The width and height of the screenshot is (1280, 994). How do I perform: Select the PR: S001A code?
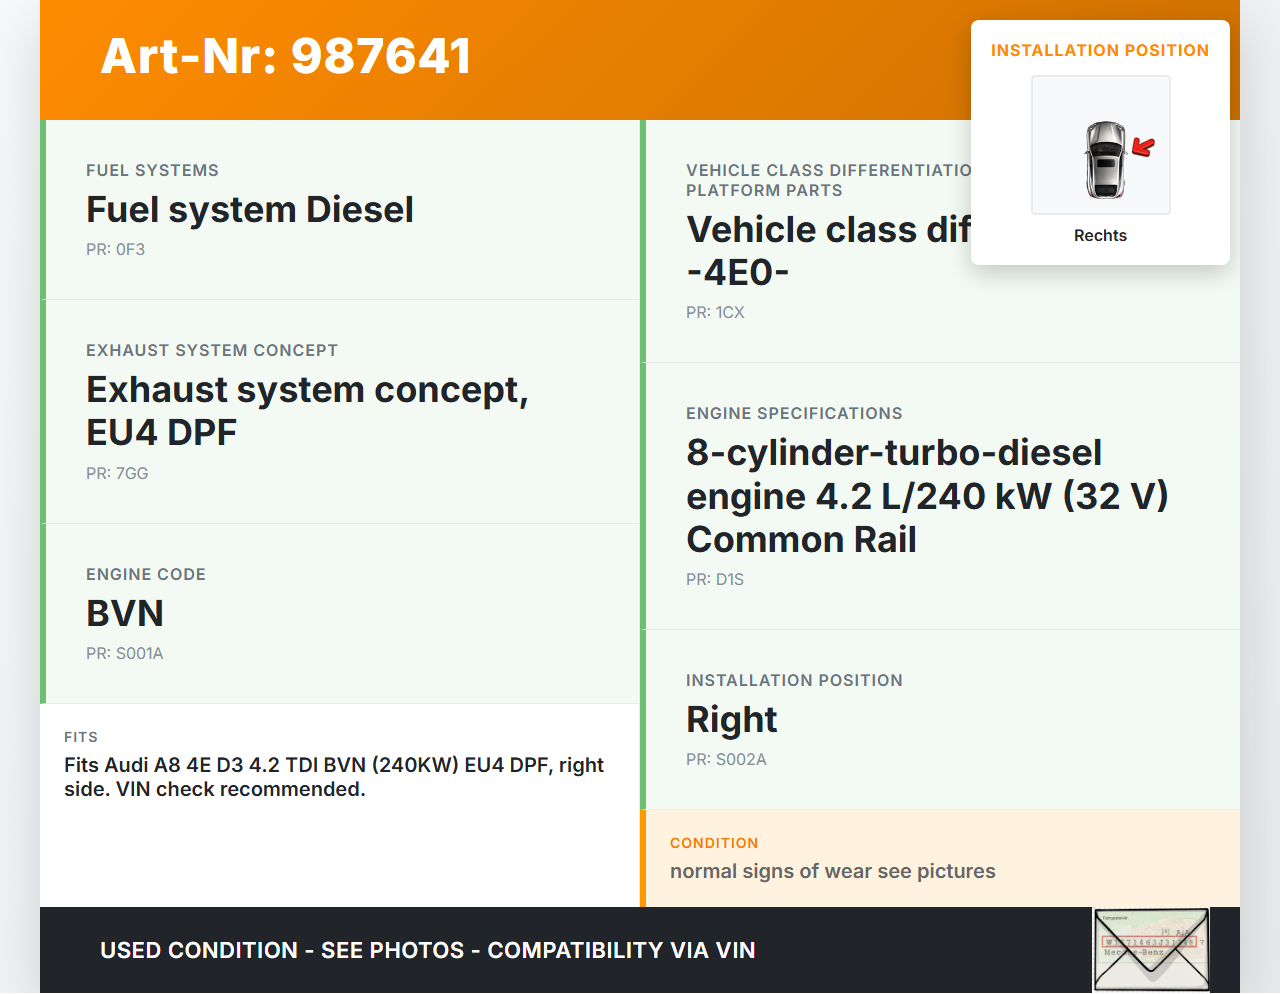124,653
